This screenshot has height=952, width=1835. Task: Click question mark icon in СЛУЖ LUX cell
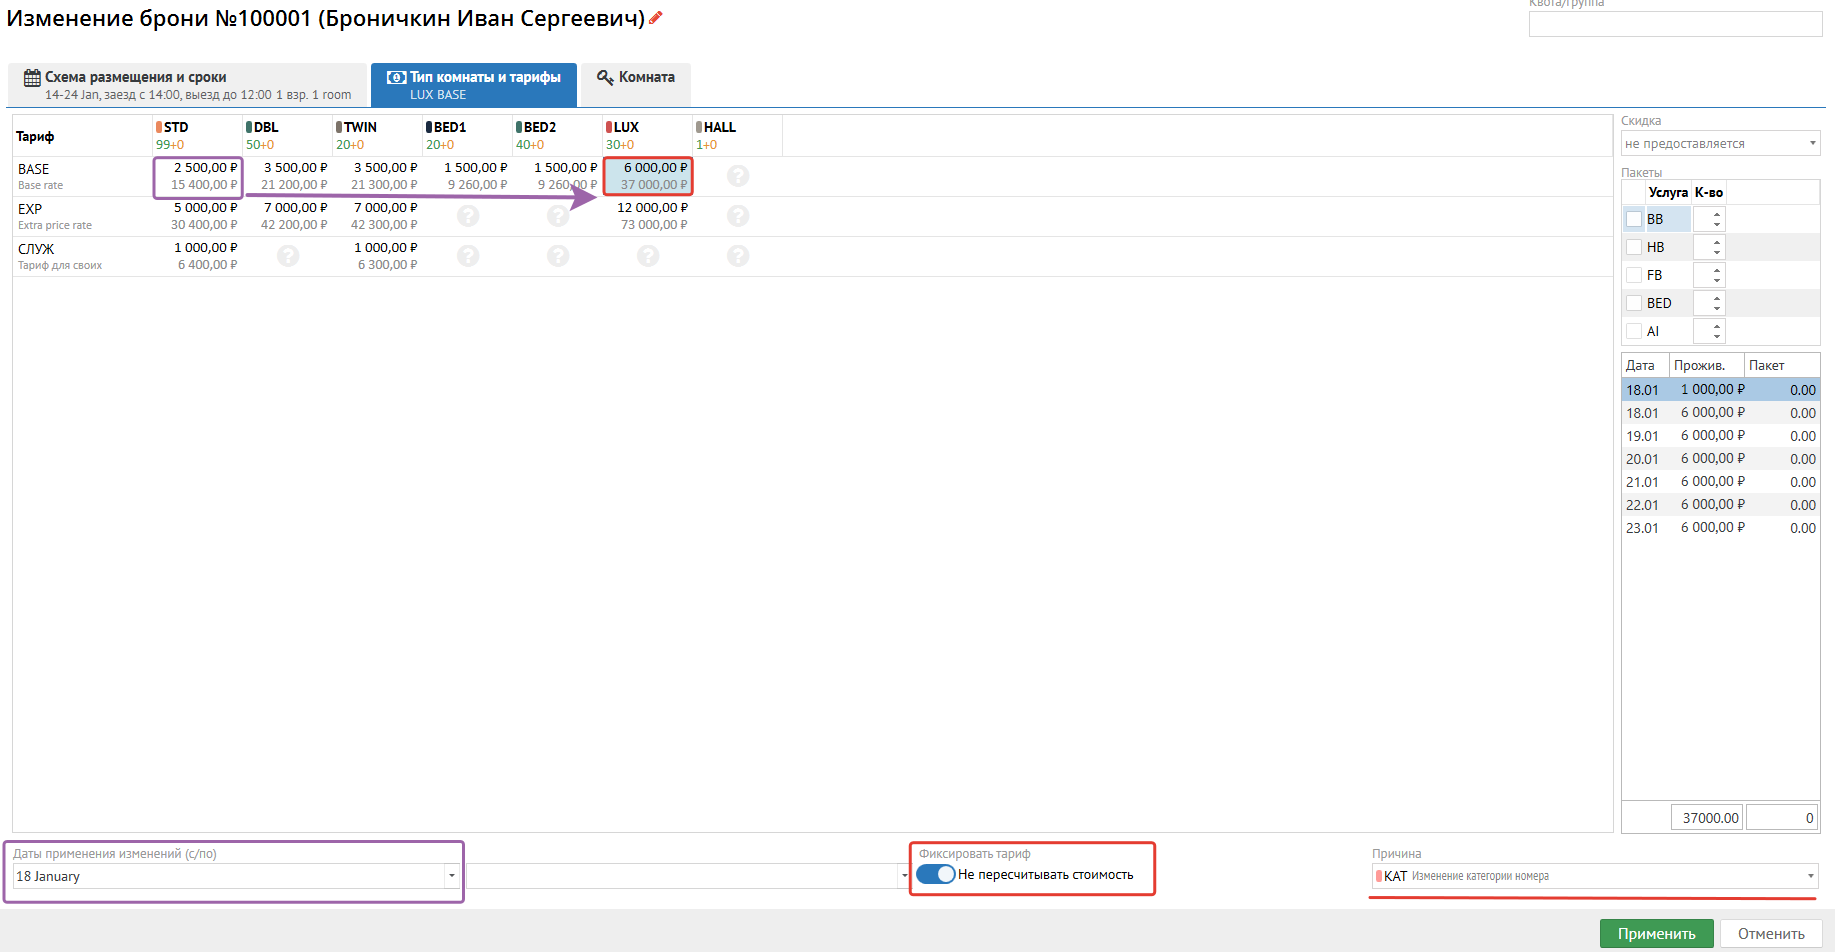[x=648, y=256]
